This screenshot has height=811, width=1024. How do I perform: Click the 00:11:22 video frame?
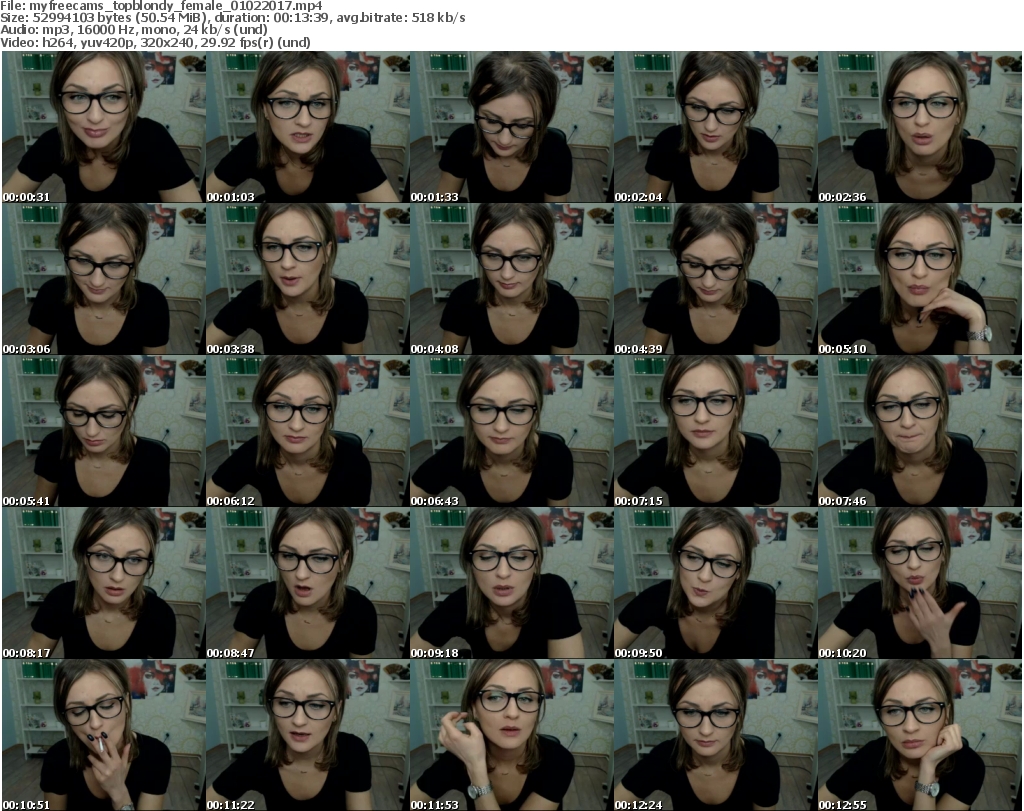coord(308,735)
